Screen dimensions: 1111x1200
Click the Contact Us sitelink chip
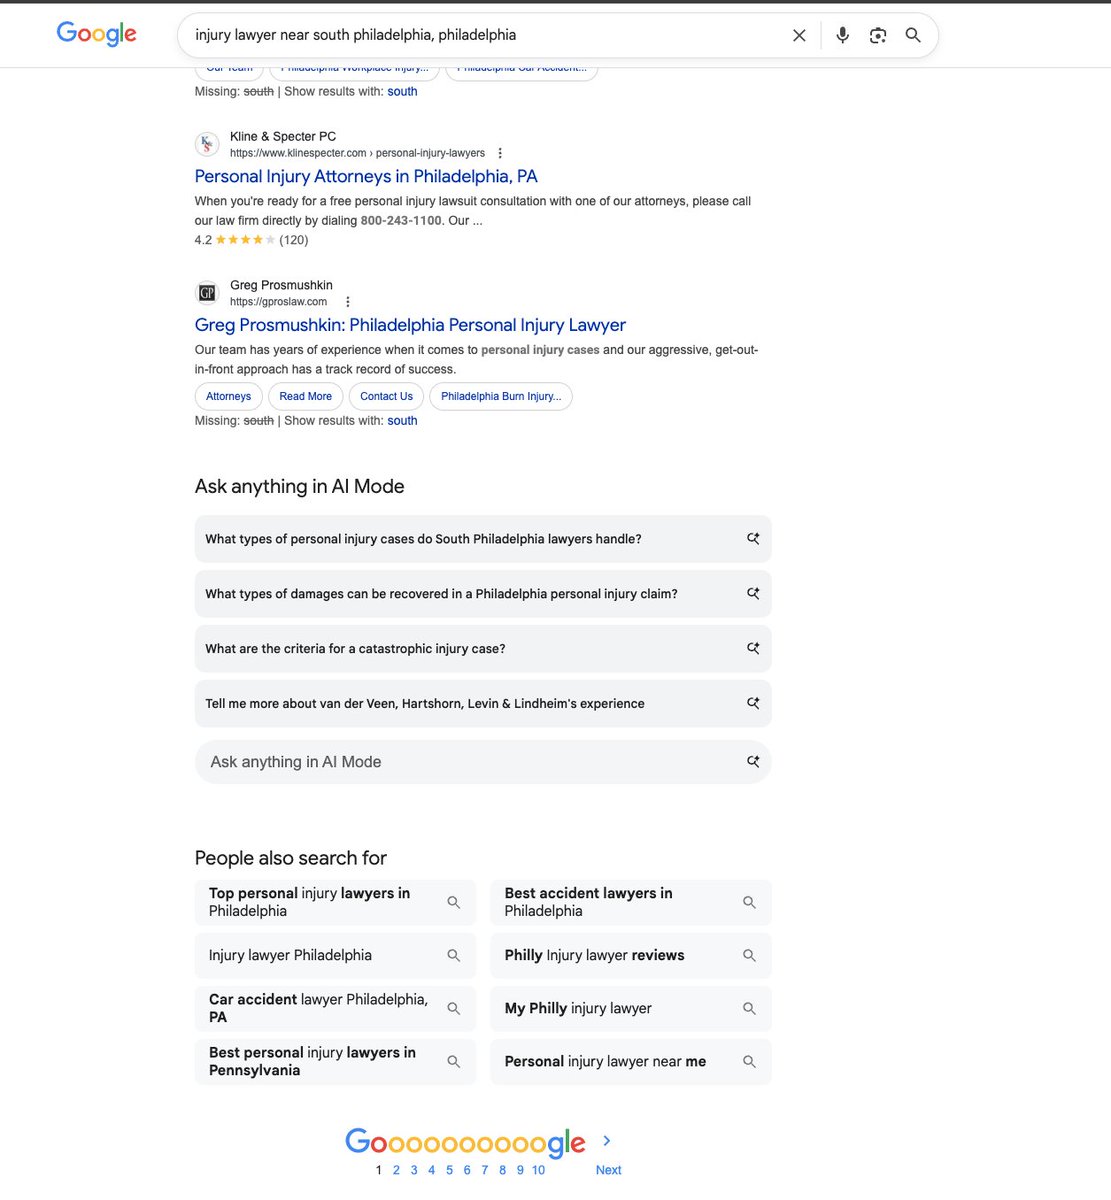386,396
